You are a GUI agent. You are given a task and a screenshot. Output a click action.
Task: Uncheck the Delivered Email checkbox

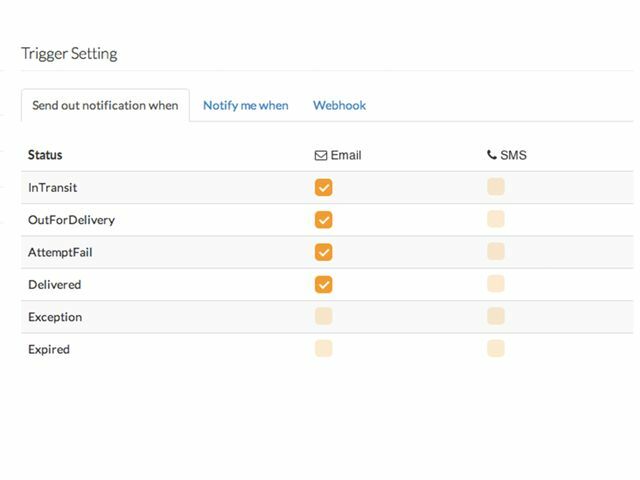click(323, 284)
